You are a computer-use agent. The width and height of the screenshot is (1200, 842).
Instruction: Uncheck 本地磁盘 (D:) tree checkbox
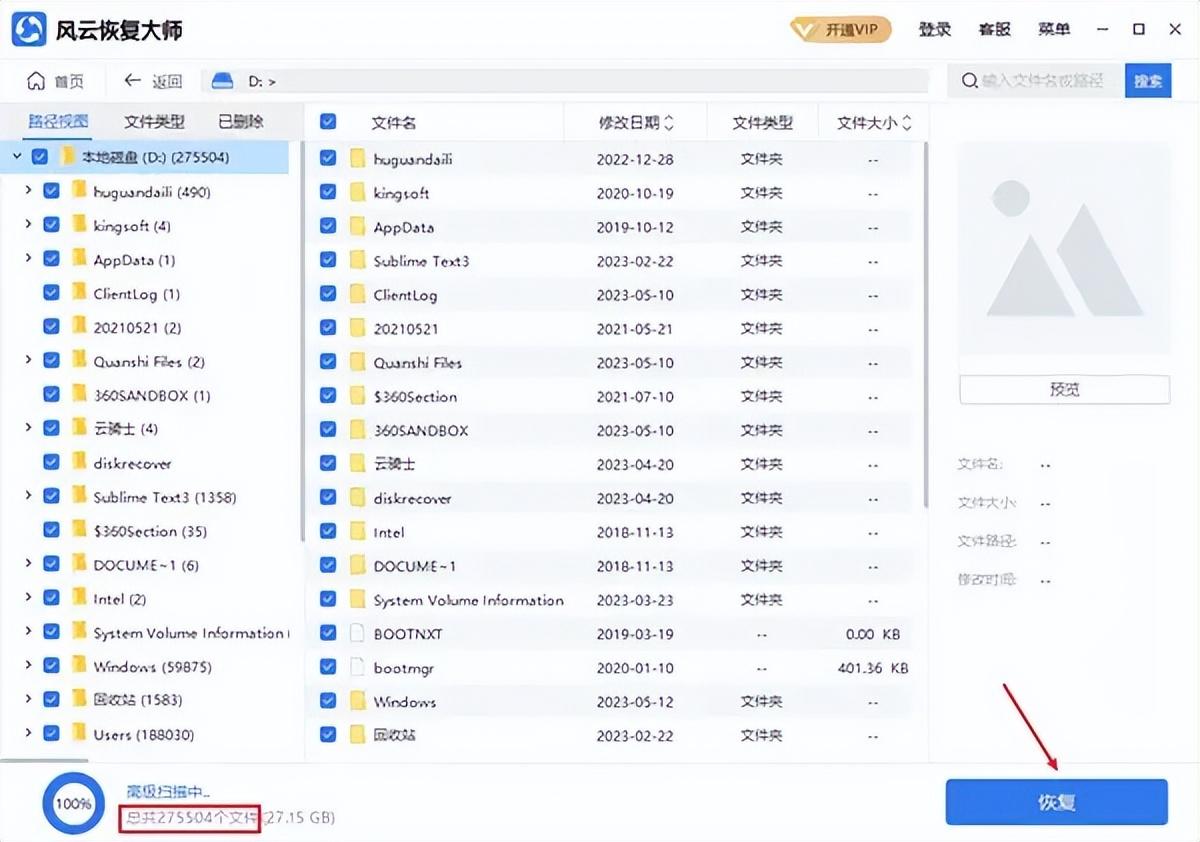click(x=40, y=157)
